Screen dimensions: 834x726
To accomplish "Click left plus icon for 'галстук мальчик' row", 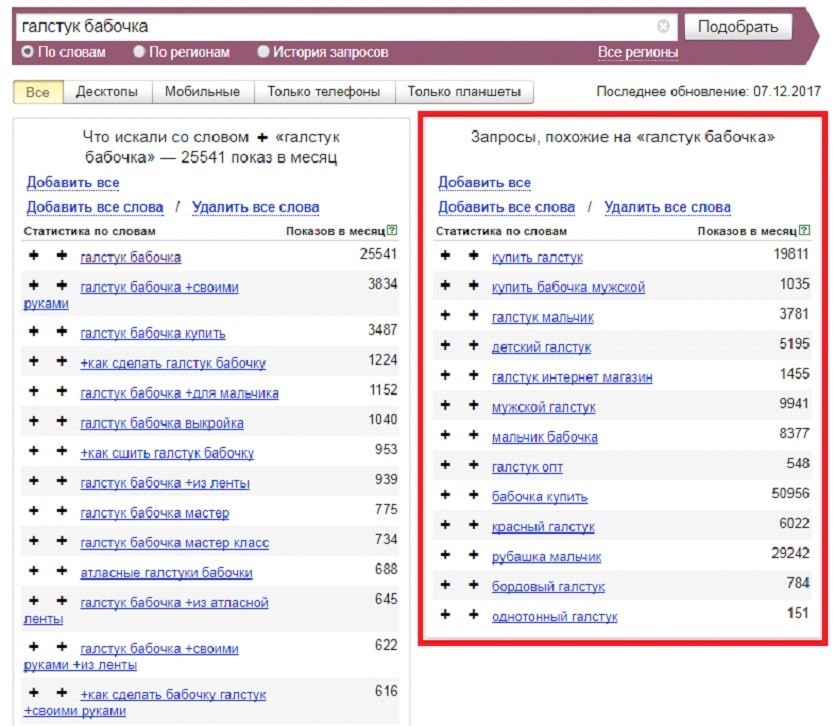I will click(445, 315).
